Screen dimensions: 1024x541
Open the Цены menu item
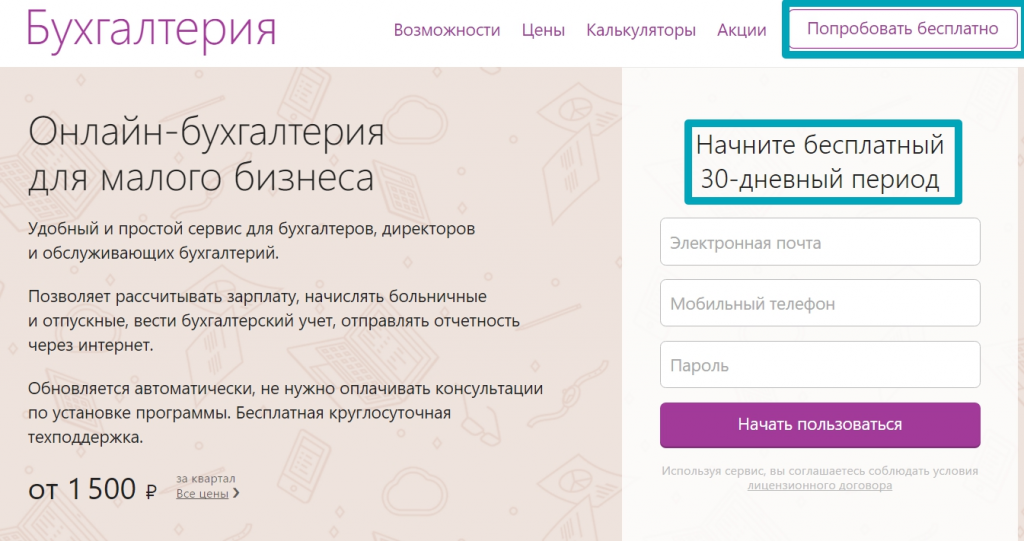click(543, 30)
